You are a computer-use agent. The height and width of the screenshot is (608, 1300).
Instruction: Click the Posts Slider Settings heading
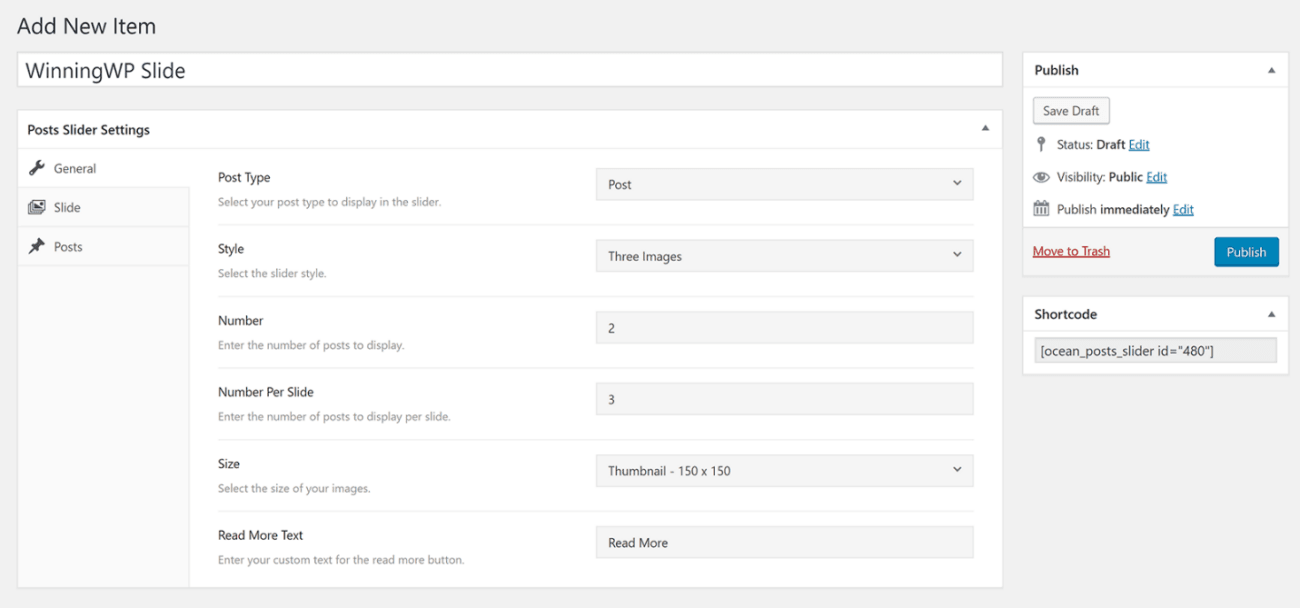point(89,129)
